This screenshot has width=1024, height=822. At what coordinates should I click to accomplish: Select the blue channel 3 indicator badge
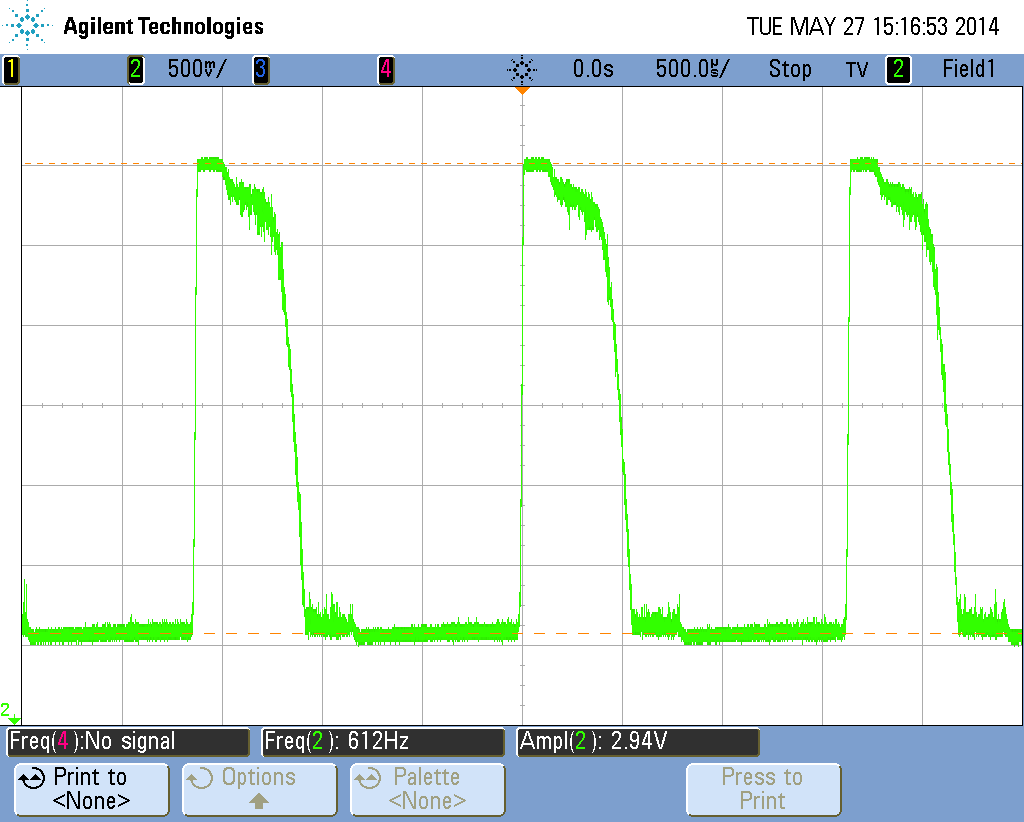[x=260, y=69]
